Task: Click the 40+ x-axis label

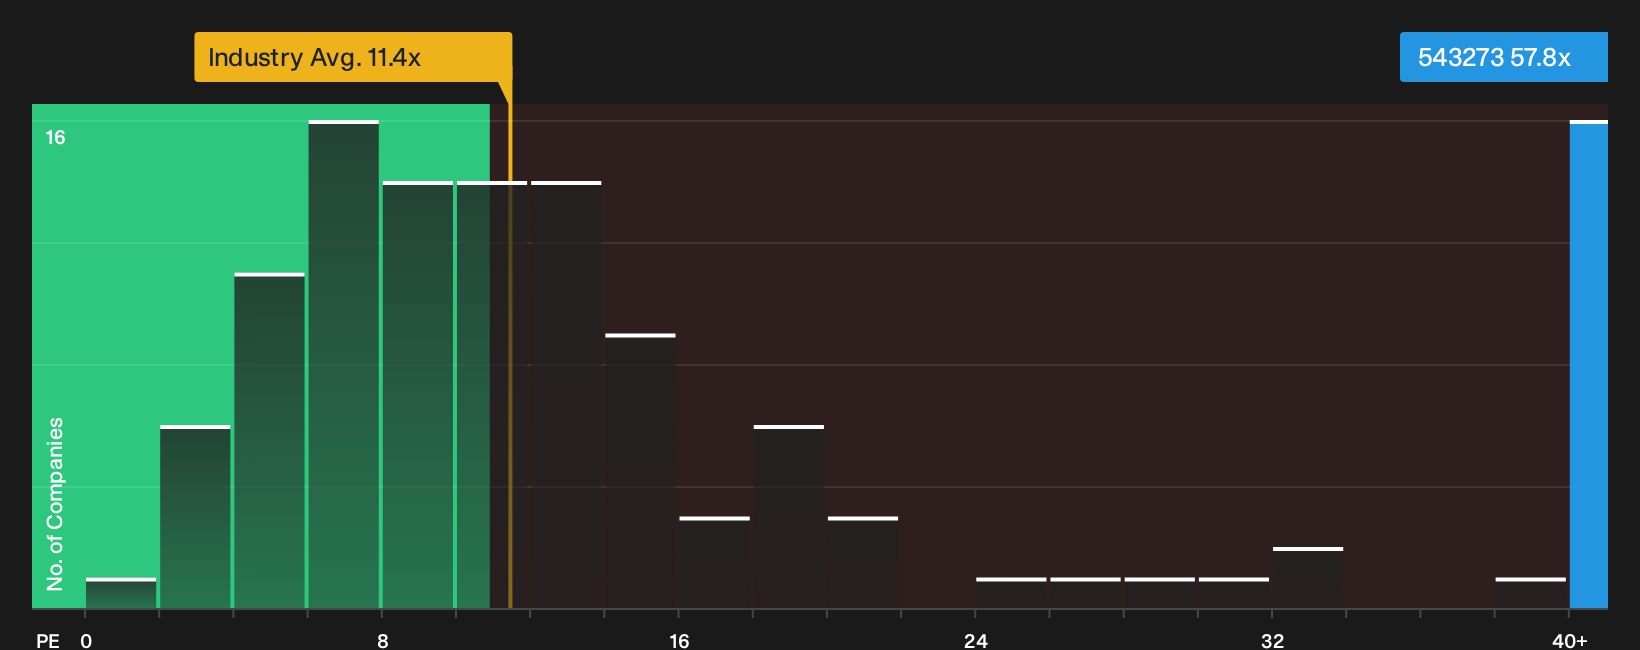Action: (1570, 640)
